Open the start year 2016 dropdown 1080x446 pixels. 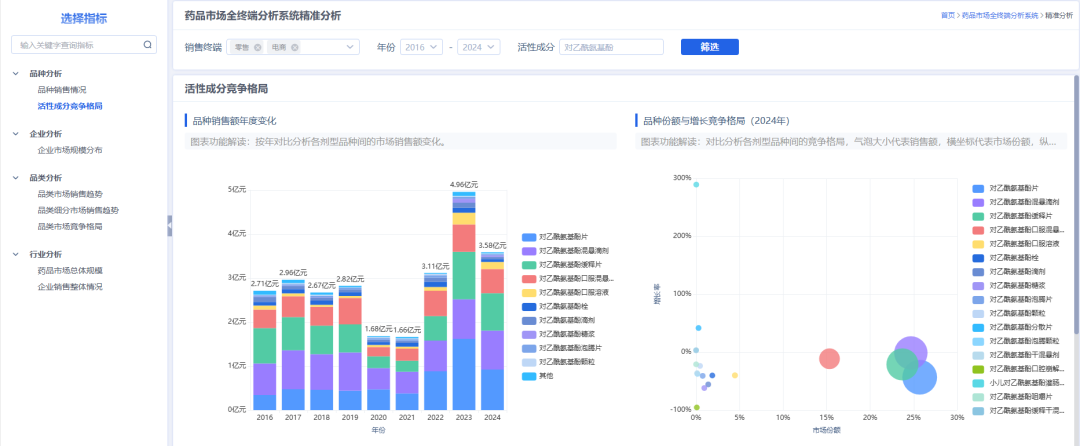click(x=421, y=47)
